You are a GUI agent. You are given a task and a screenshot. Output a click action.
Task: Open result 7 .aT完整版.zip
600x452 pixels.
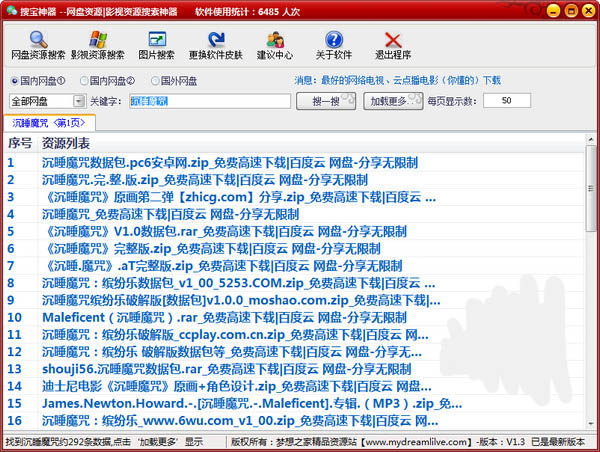pos(222,266)
